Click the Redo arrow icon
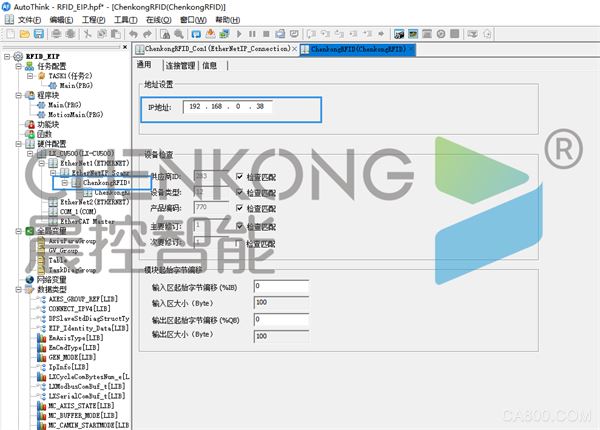 coord(147,34)
